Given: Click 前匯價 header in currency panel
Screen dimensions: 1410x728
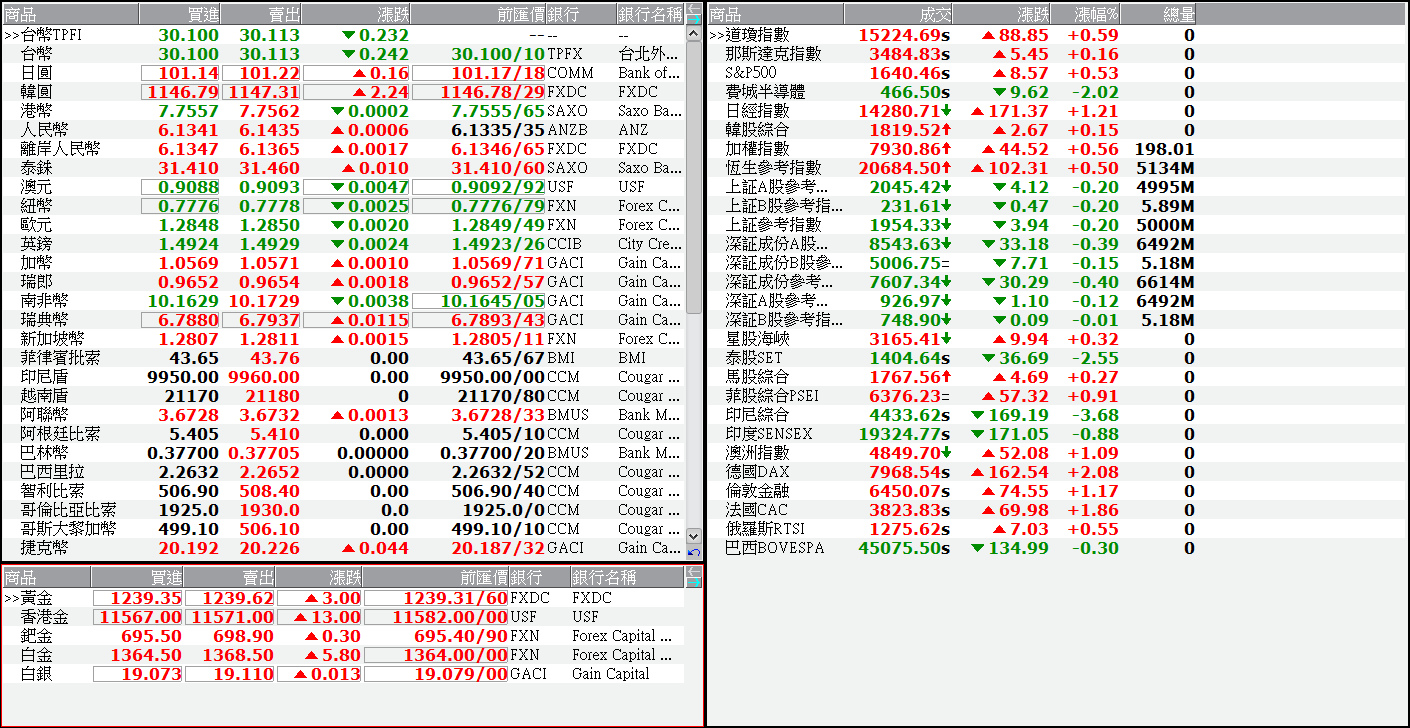Looking at the screenshot, I should (478, 15).
